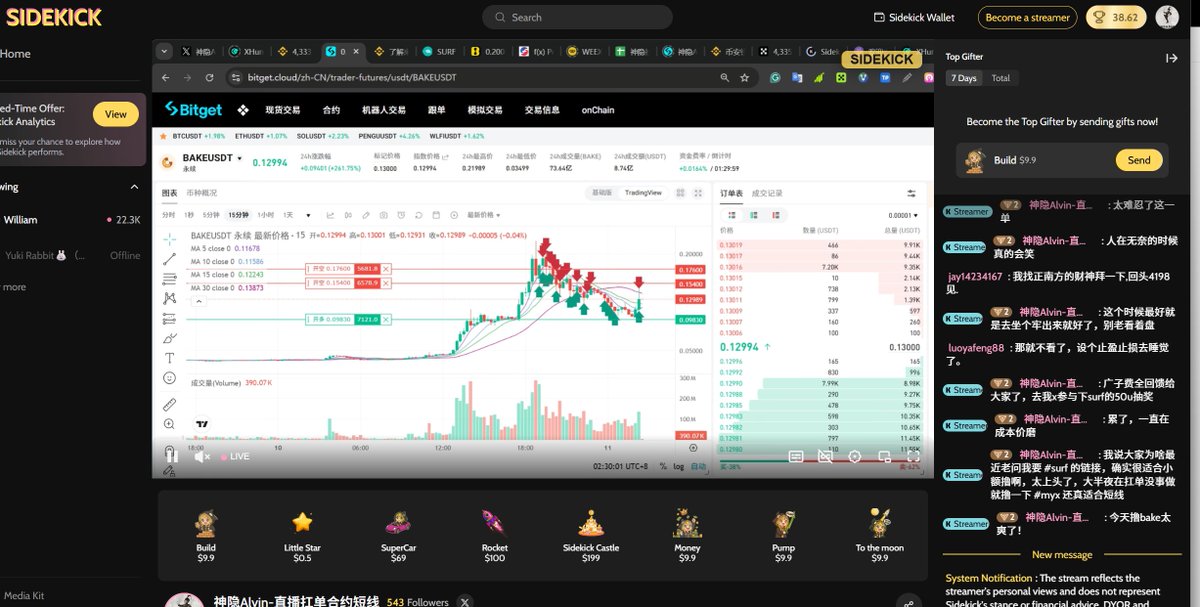The width and height of the screenshot is (1200, 607).
Task: Open trophy points balance 38.62
Action: (x=1116, y=17)
